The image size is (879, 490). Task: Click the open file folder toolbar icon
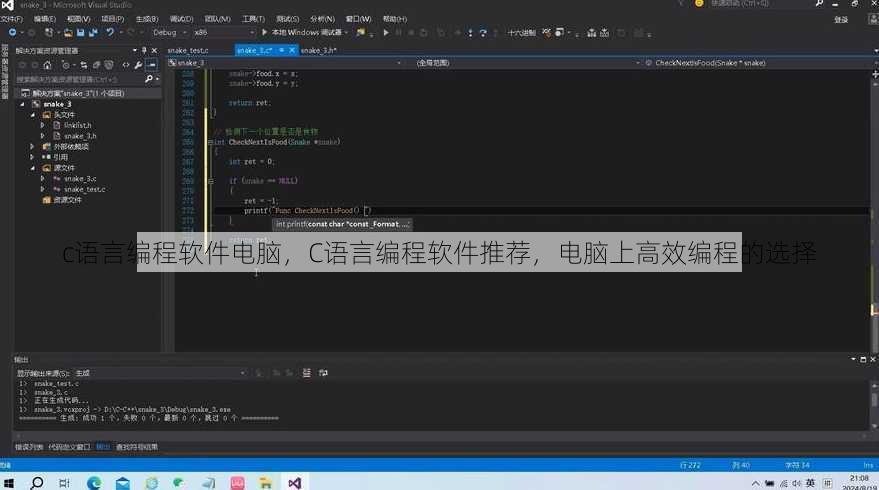point(68,33)
